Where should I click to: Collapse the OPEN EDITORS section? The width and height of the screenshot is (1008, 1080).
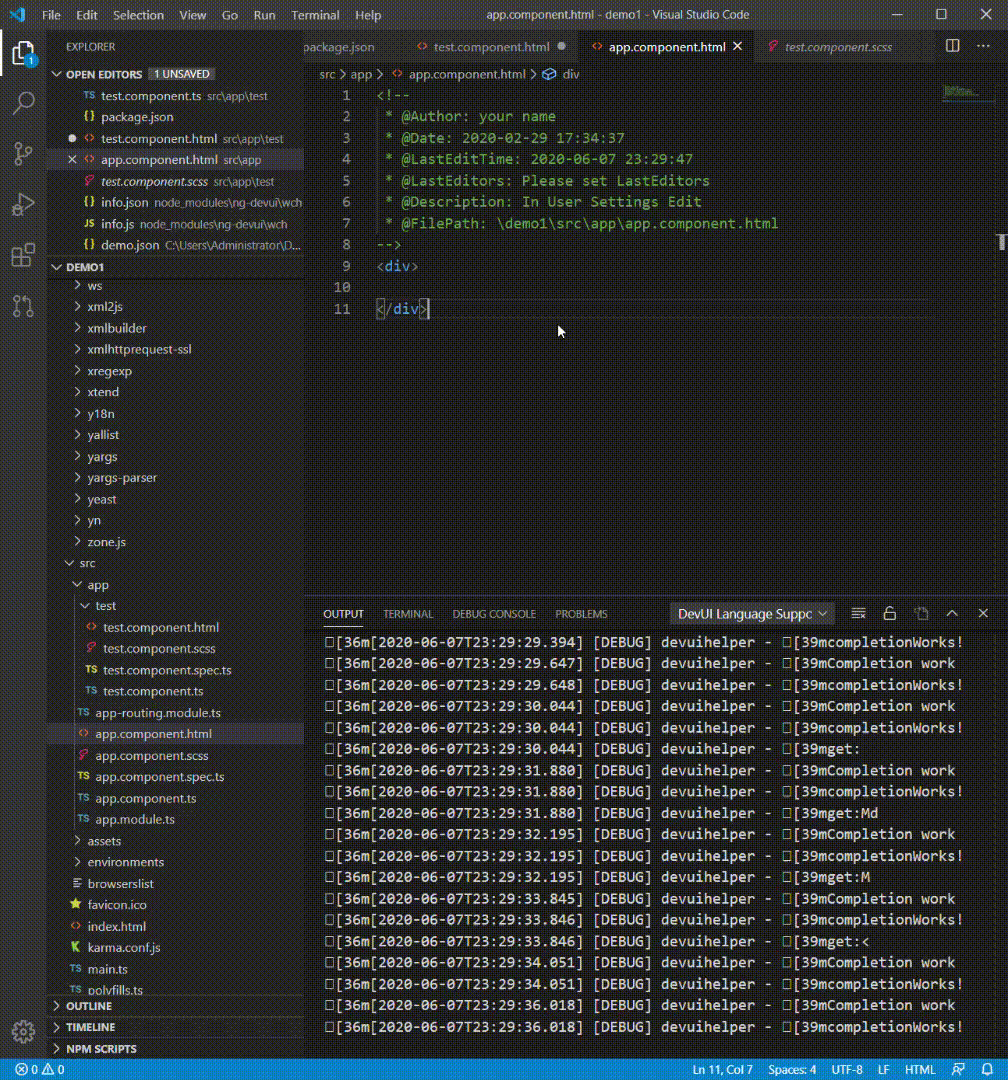pyautogui.click(x=105, y=74)
